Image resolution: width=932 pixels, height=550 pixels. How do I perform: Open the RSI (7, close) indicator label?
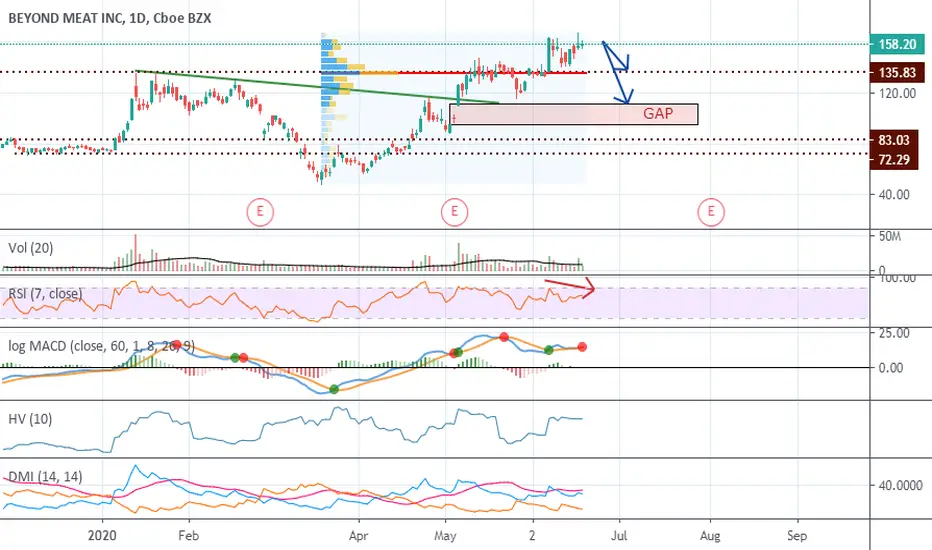45,294
